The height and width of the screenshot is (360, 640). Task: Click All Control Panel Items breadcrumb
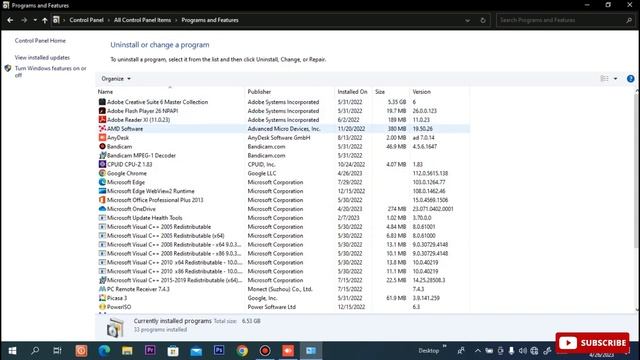(142, 20)
